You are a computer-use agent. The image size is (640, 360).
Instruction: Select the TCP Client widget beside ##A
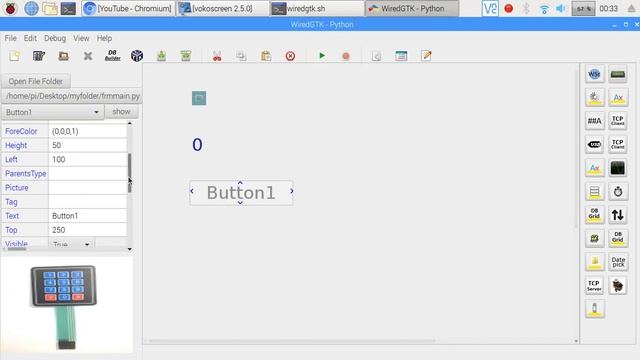point(618,121)
